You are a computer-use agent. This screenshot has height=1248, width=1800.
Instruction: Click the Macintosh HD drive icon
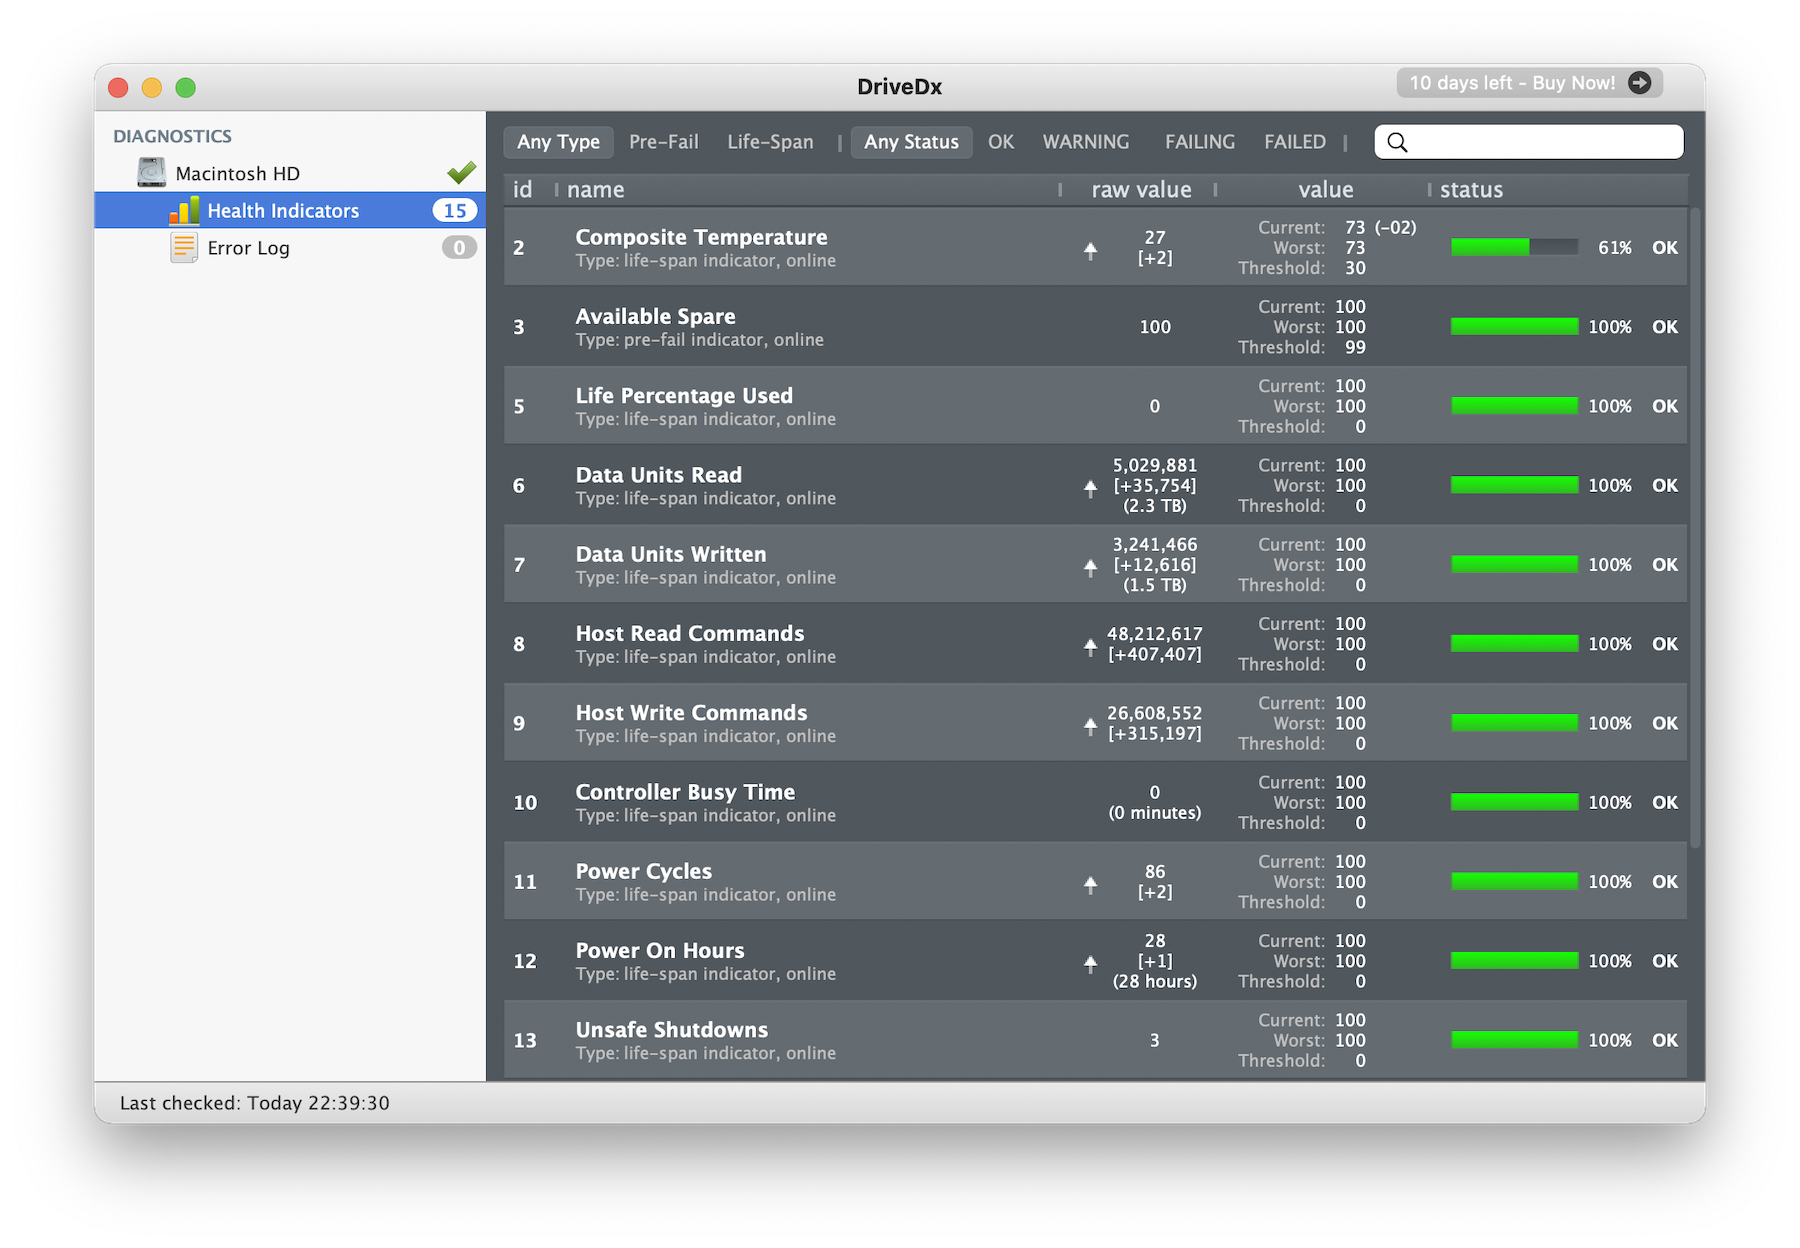(x=151, y=173)
